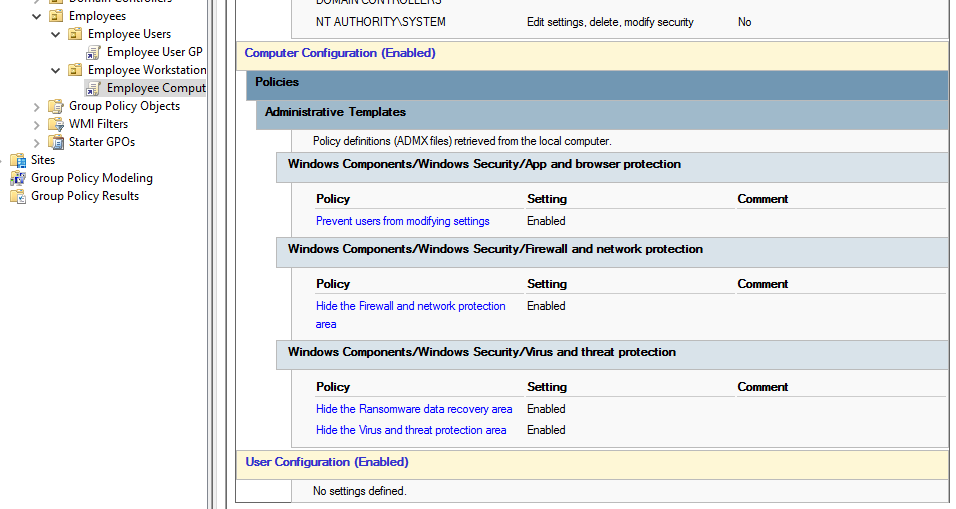Open 'Hide the Firewall and network protection' link
The height and width of the screenshot is (509, 956).
pyautogui.click(x=410, y=306)
